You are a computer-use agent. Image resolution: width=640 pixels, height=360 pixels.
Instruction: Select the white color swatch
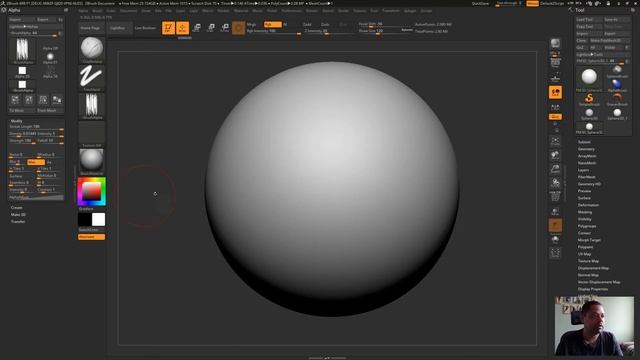(98, 220)
